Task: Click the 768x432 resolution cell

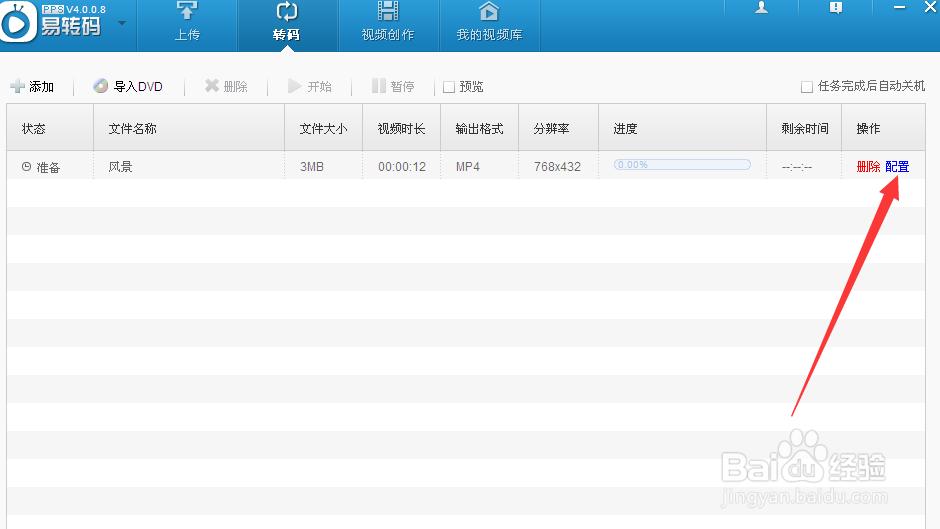Action: (558, 167)
